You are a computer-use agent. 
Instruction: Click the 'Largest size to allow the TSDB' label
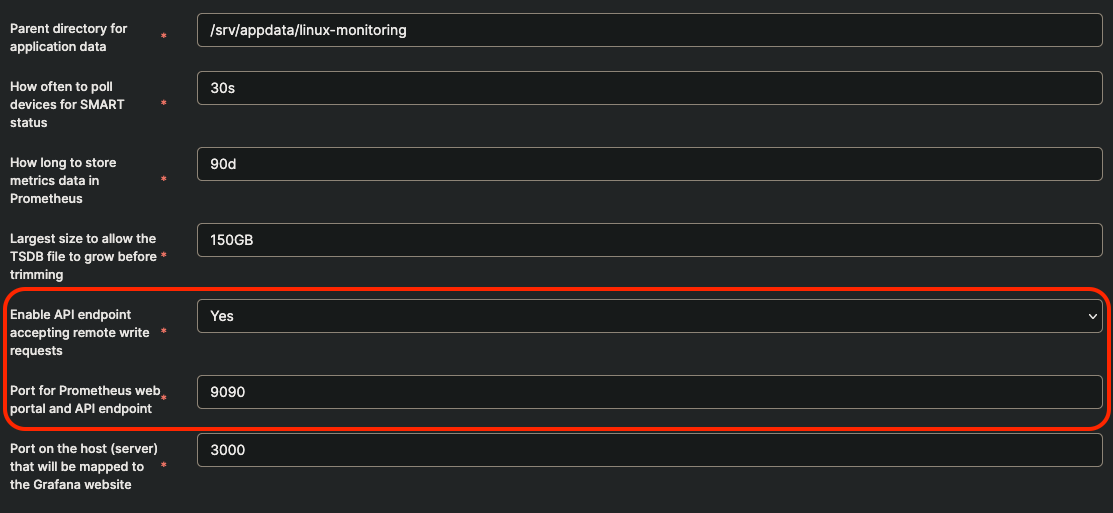click(83, 256)
